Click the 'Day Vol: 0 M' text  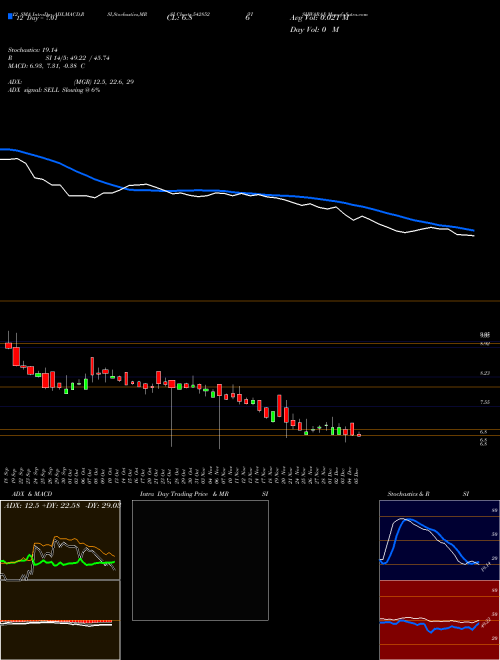click(x=314, y=30)
